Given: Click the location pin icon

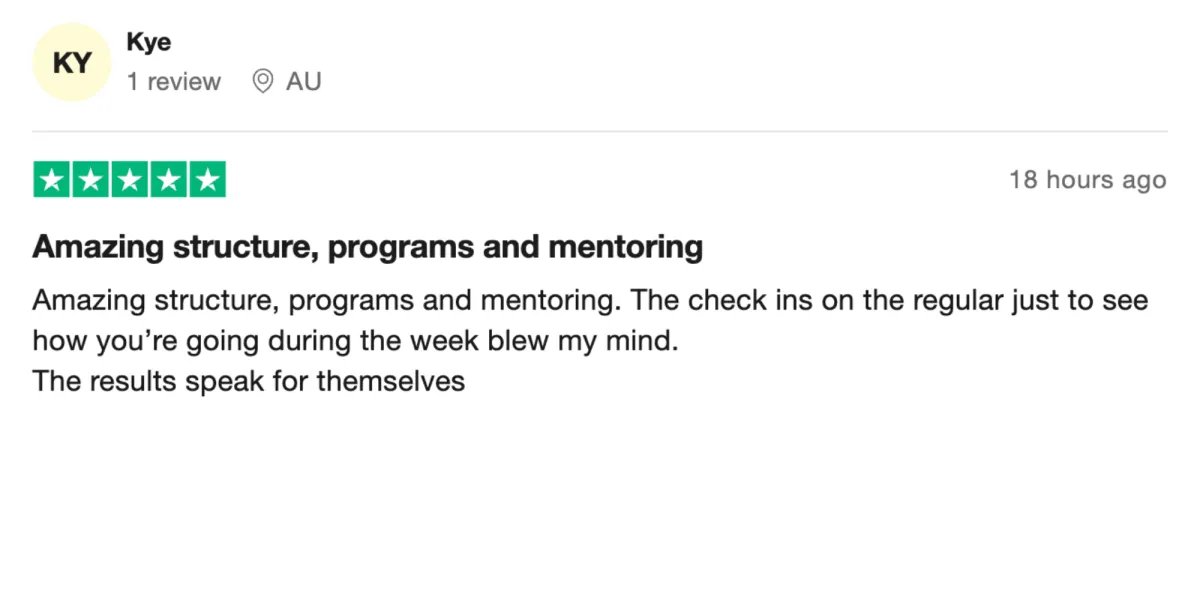Looking at the screenshot, I should point(263,82).
